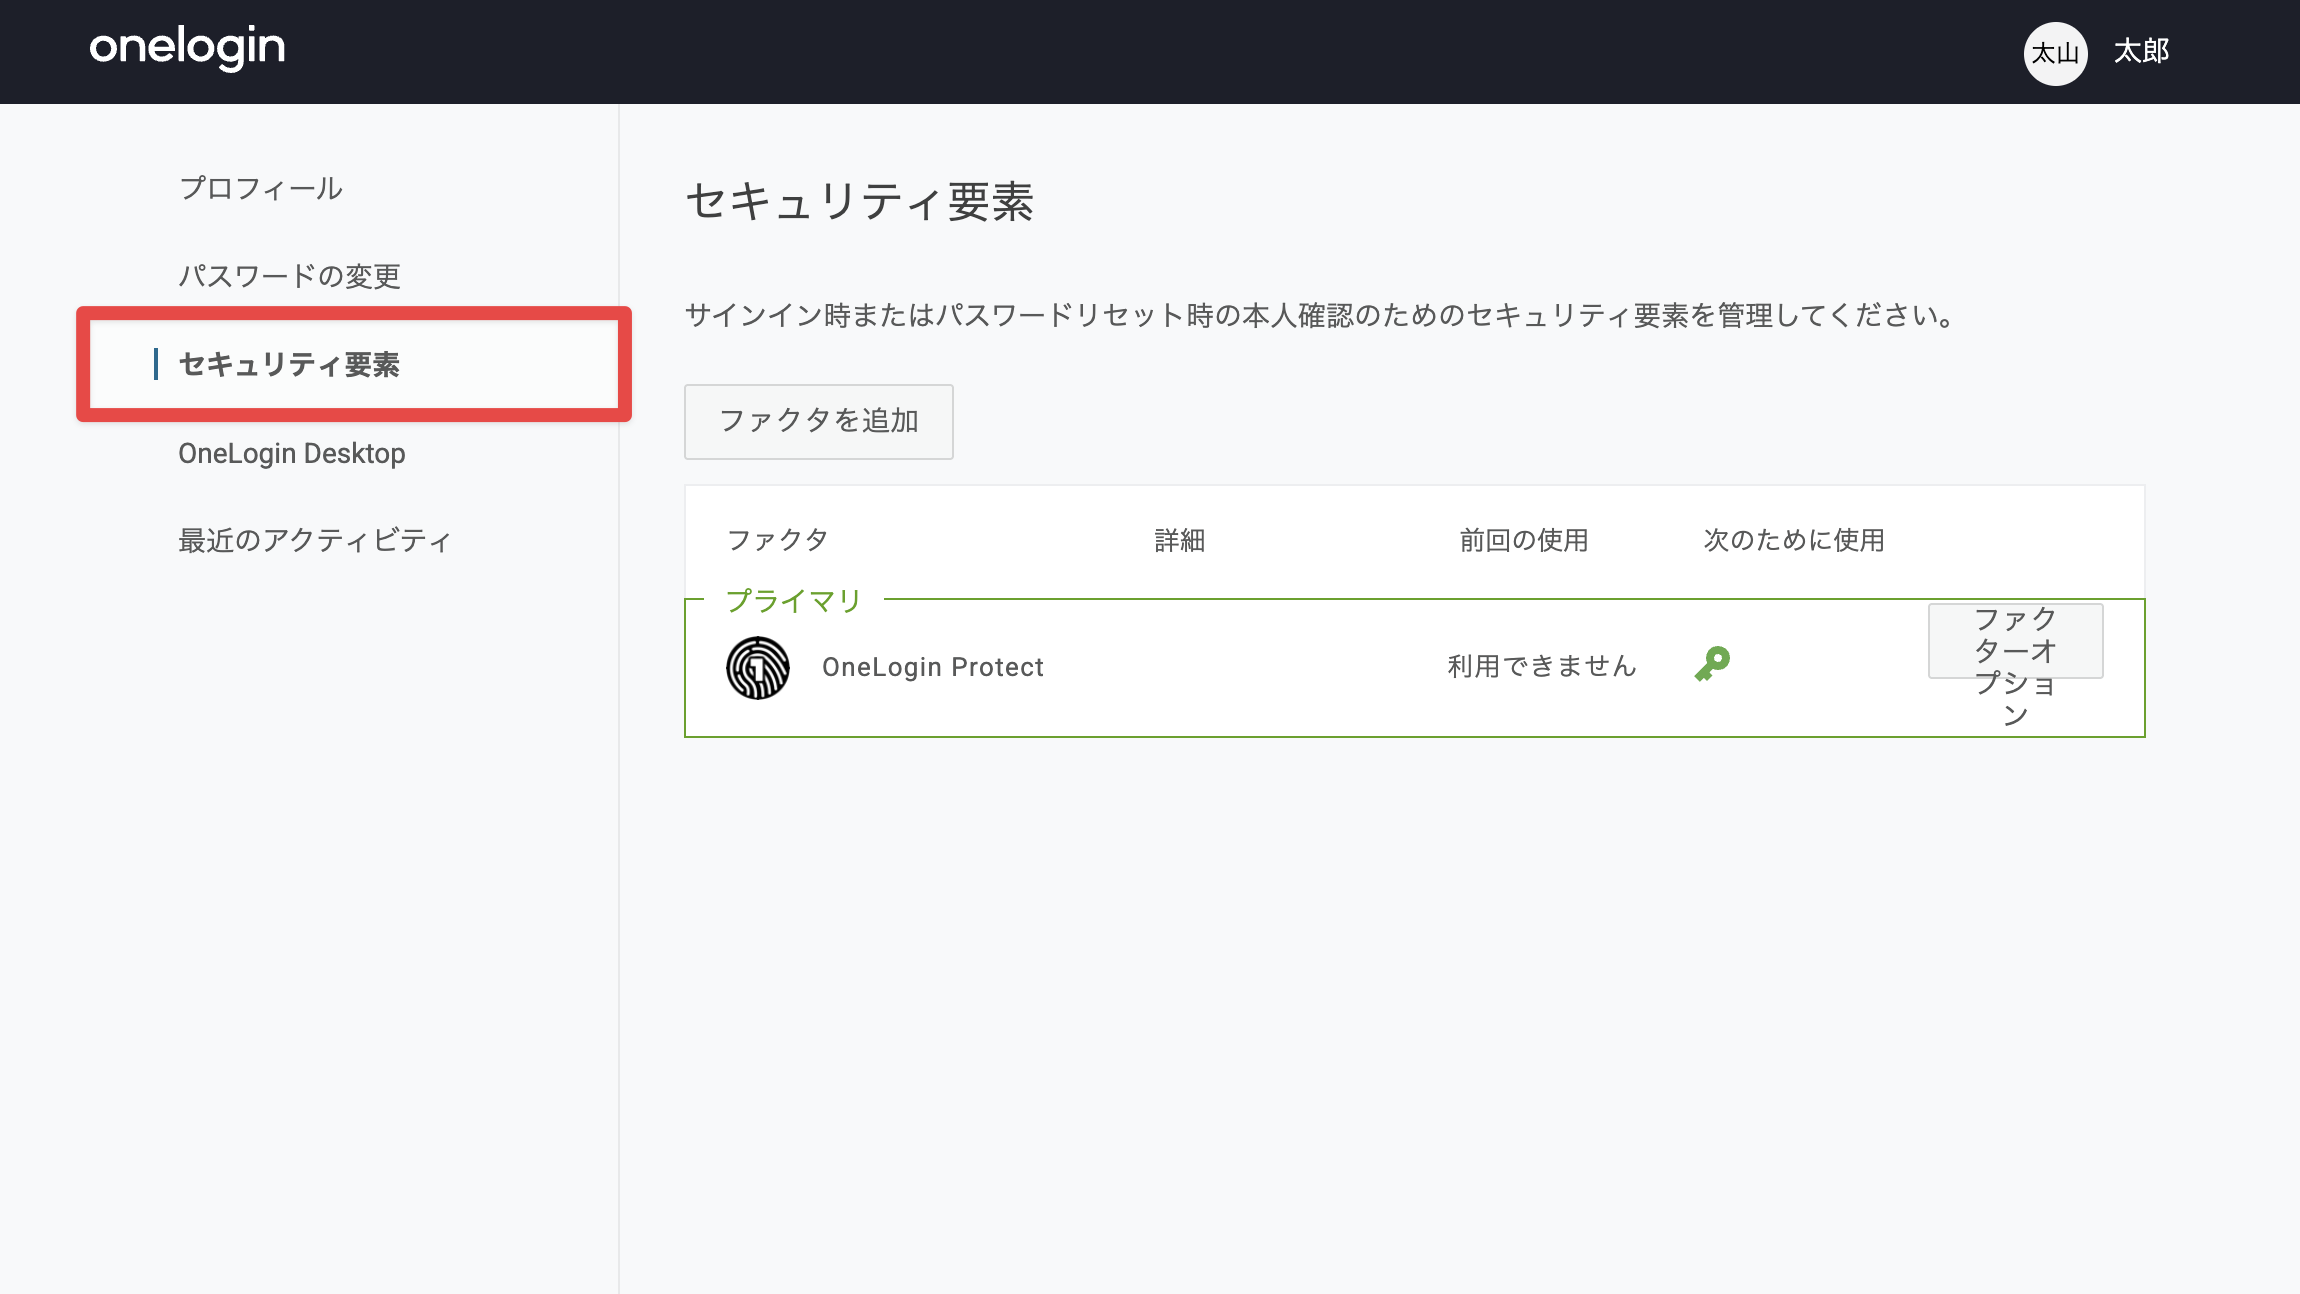Click the 次のために使用 column header

(1794, 540)
